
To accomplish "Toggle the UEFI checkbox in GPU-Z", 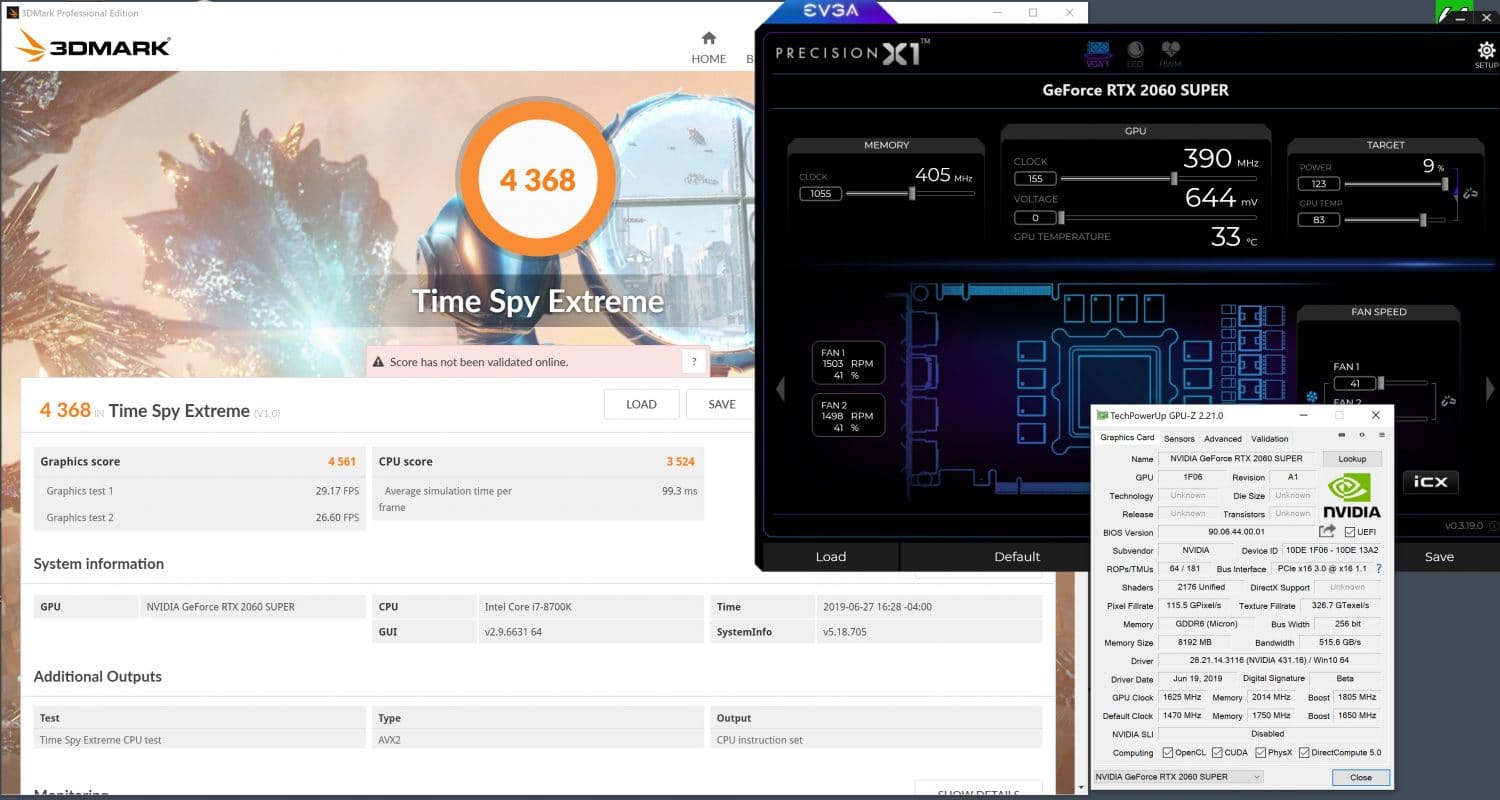I will (x=1350, y=532).
